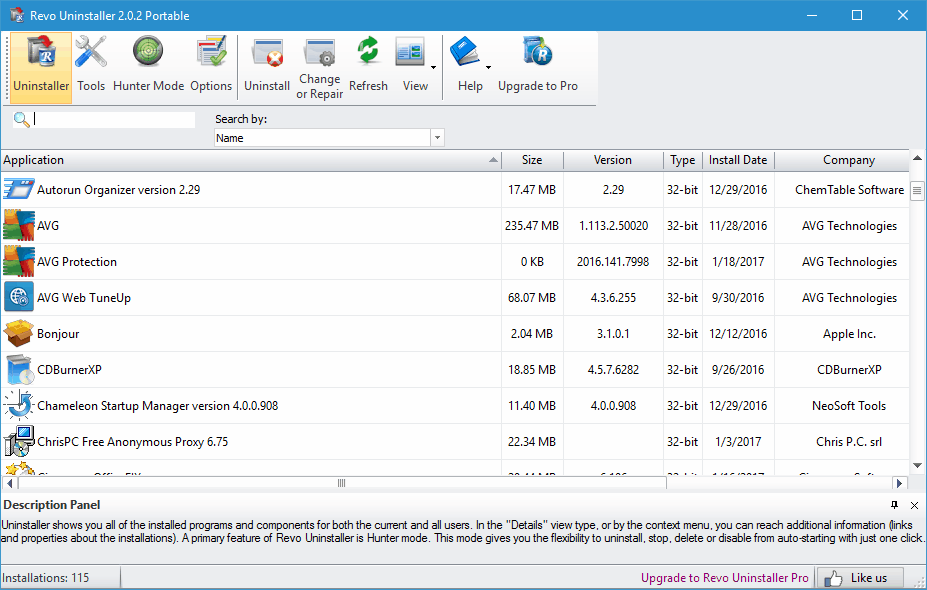The height and width of the screenshot is (590, 927).
Task: Click the Change or Repair button
Action: click(319, 67)
